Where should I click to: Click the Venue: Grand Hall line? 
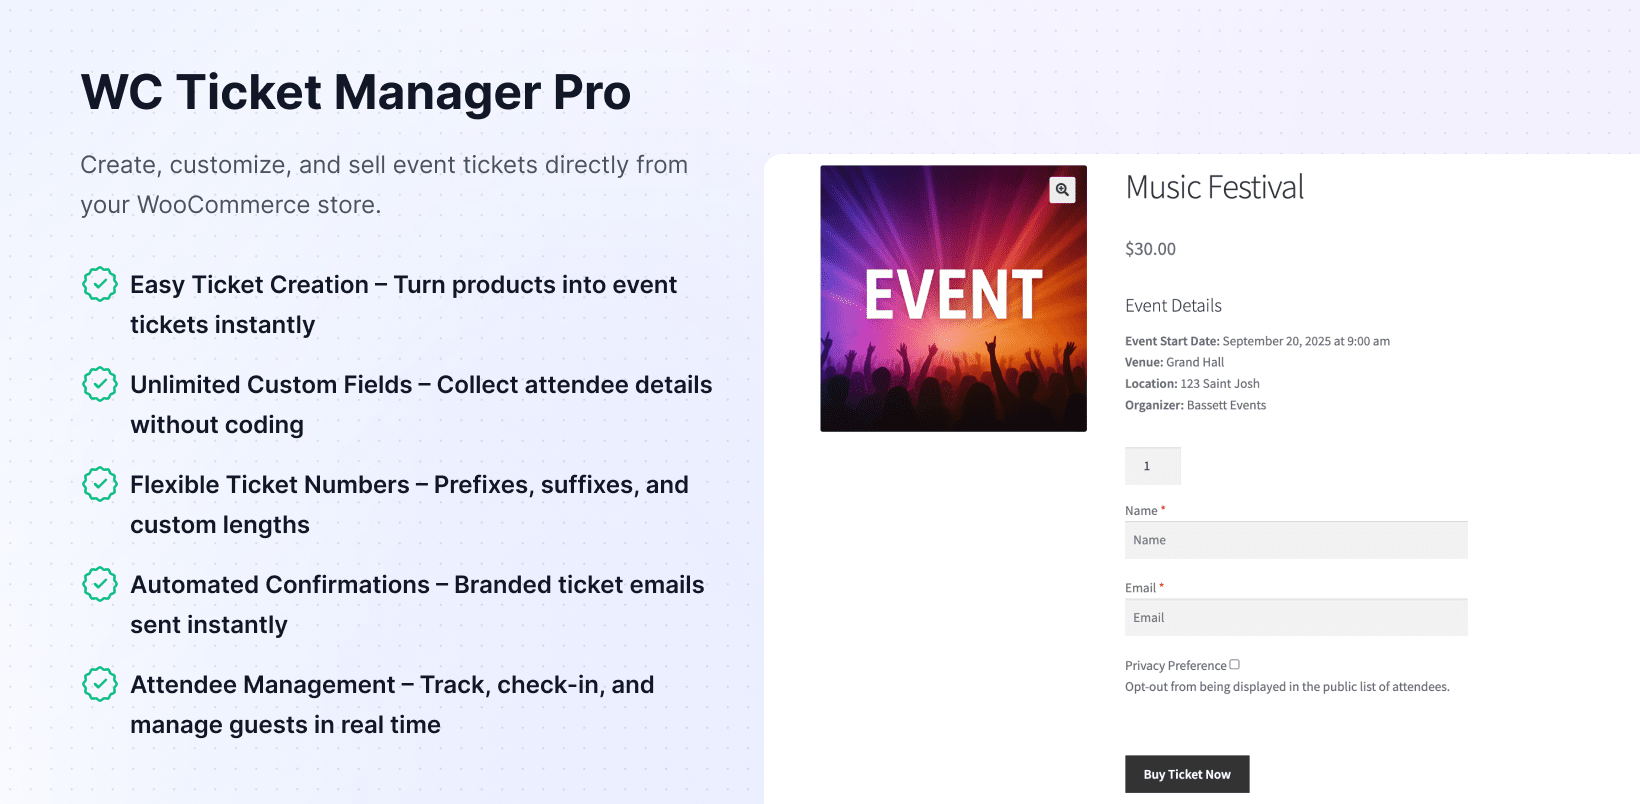(x=1174, y=362)
